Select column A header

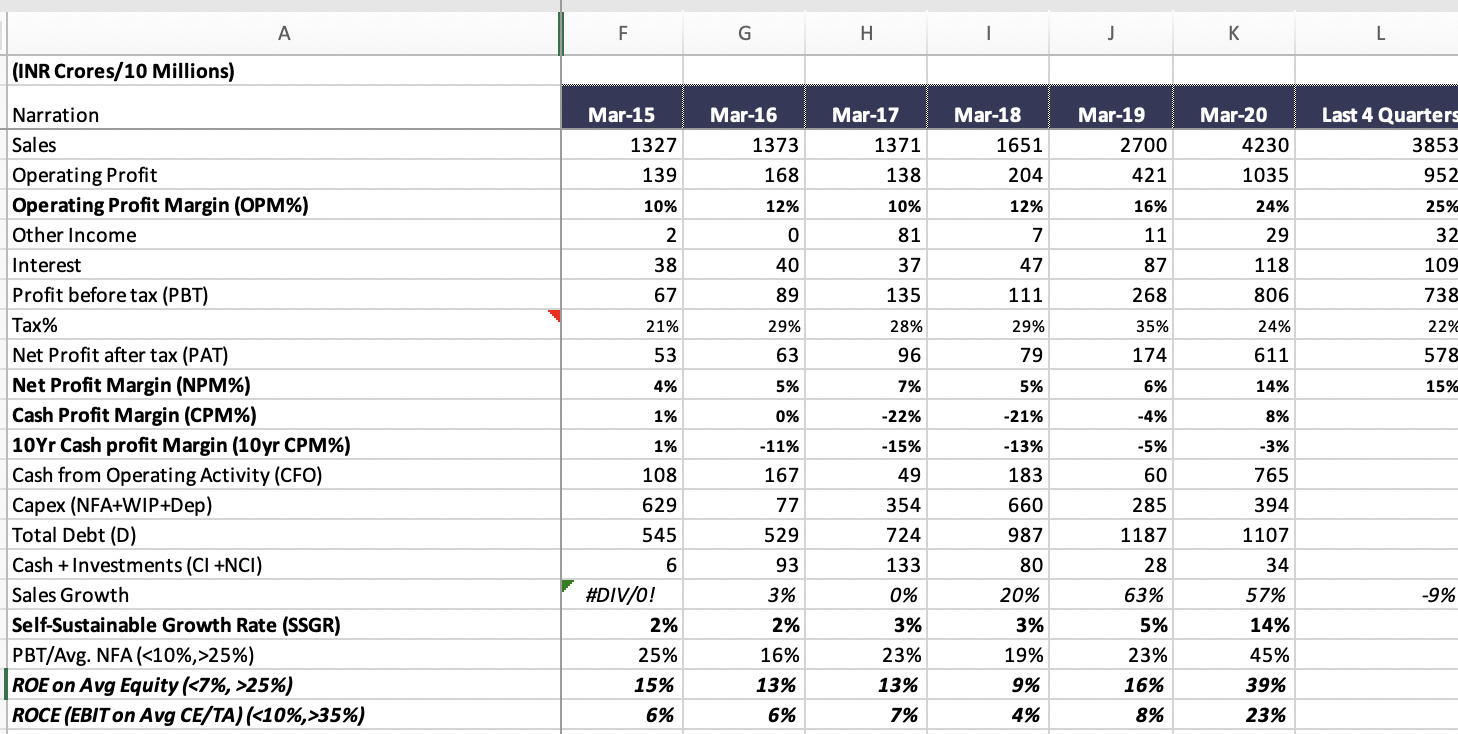point(284,34)
